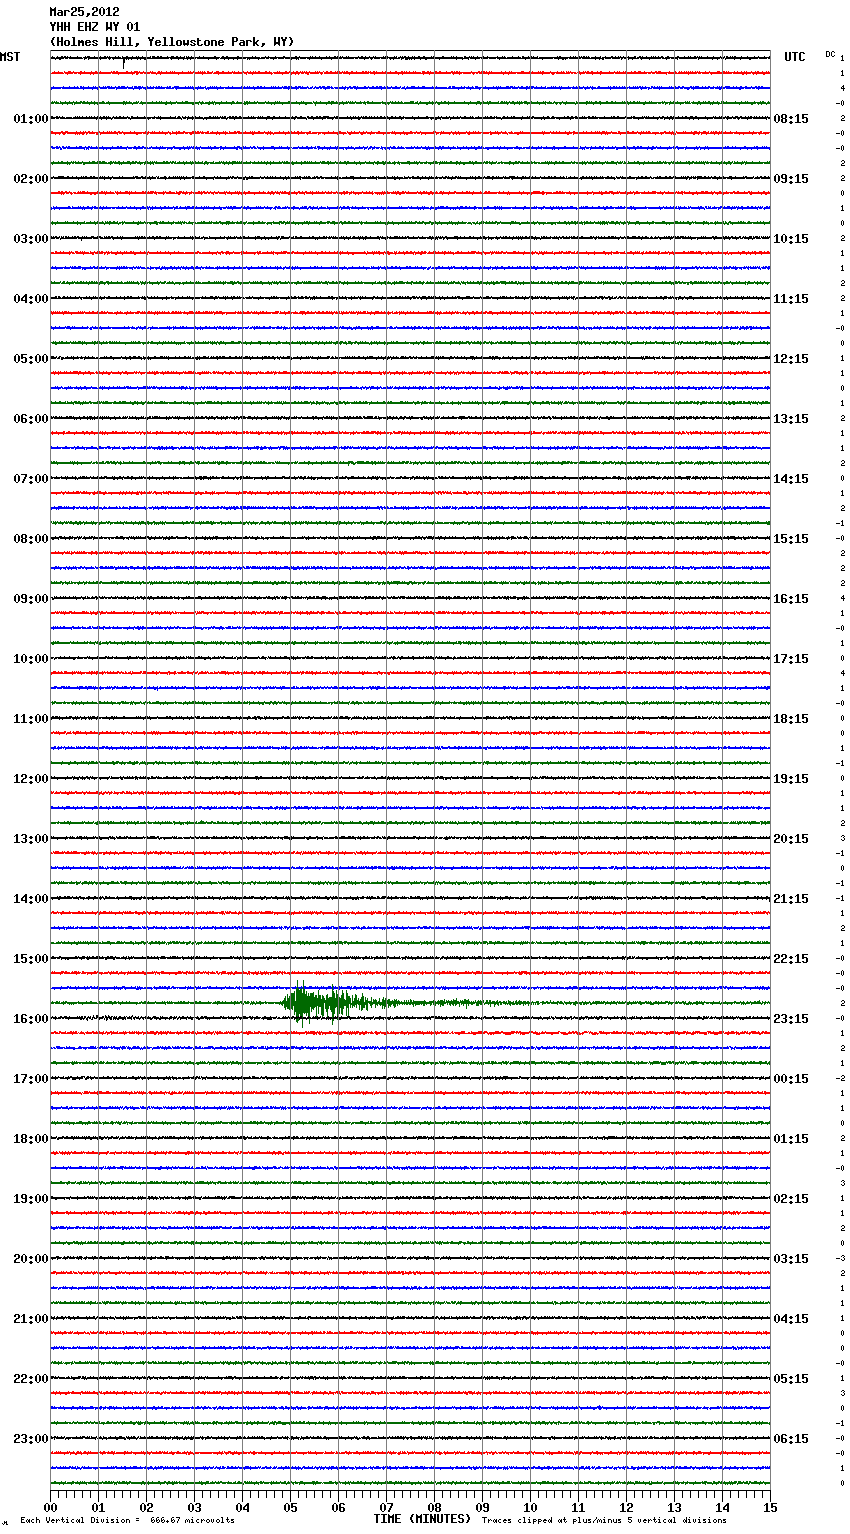Click the 04:15 UTC time label
Image resolution: width=850 pixels, height=1534 pixels.
coord(791,1319)
